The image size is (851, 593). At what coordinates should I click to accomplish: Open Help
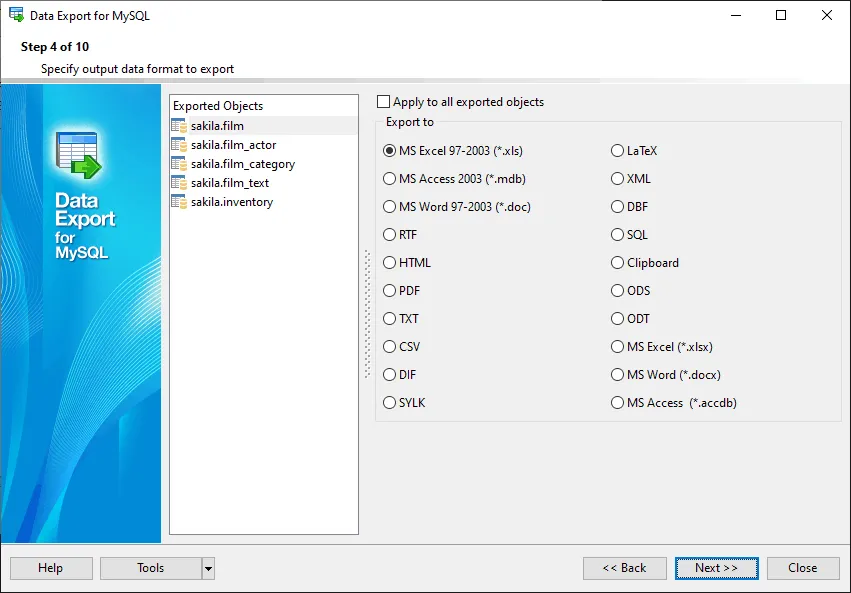coord(51,569)
